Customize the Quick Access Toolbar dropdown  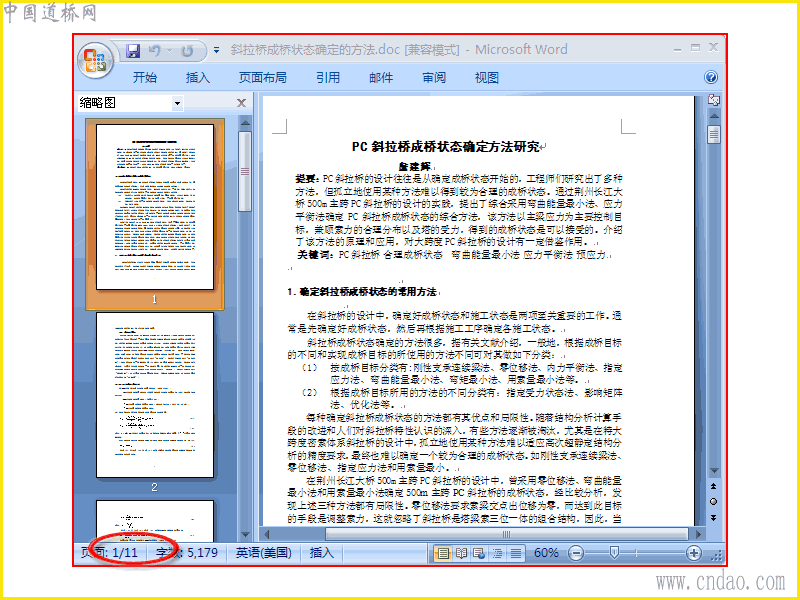(x=216, y=50)
